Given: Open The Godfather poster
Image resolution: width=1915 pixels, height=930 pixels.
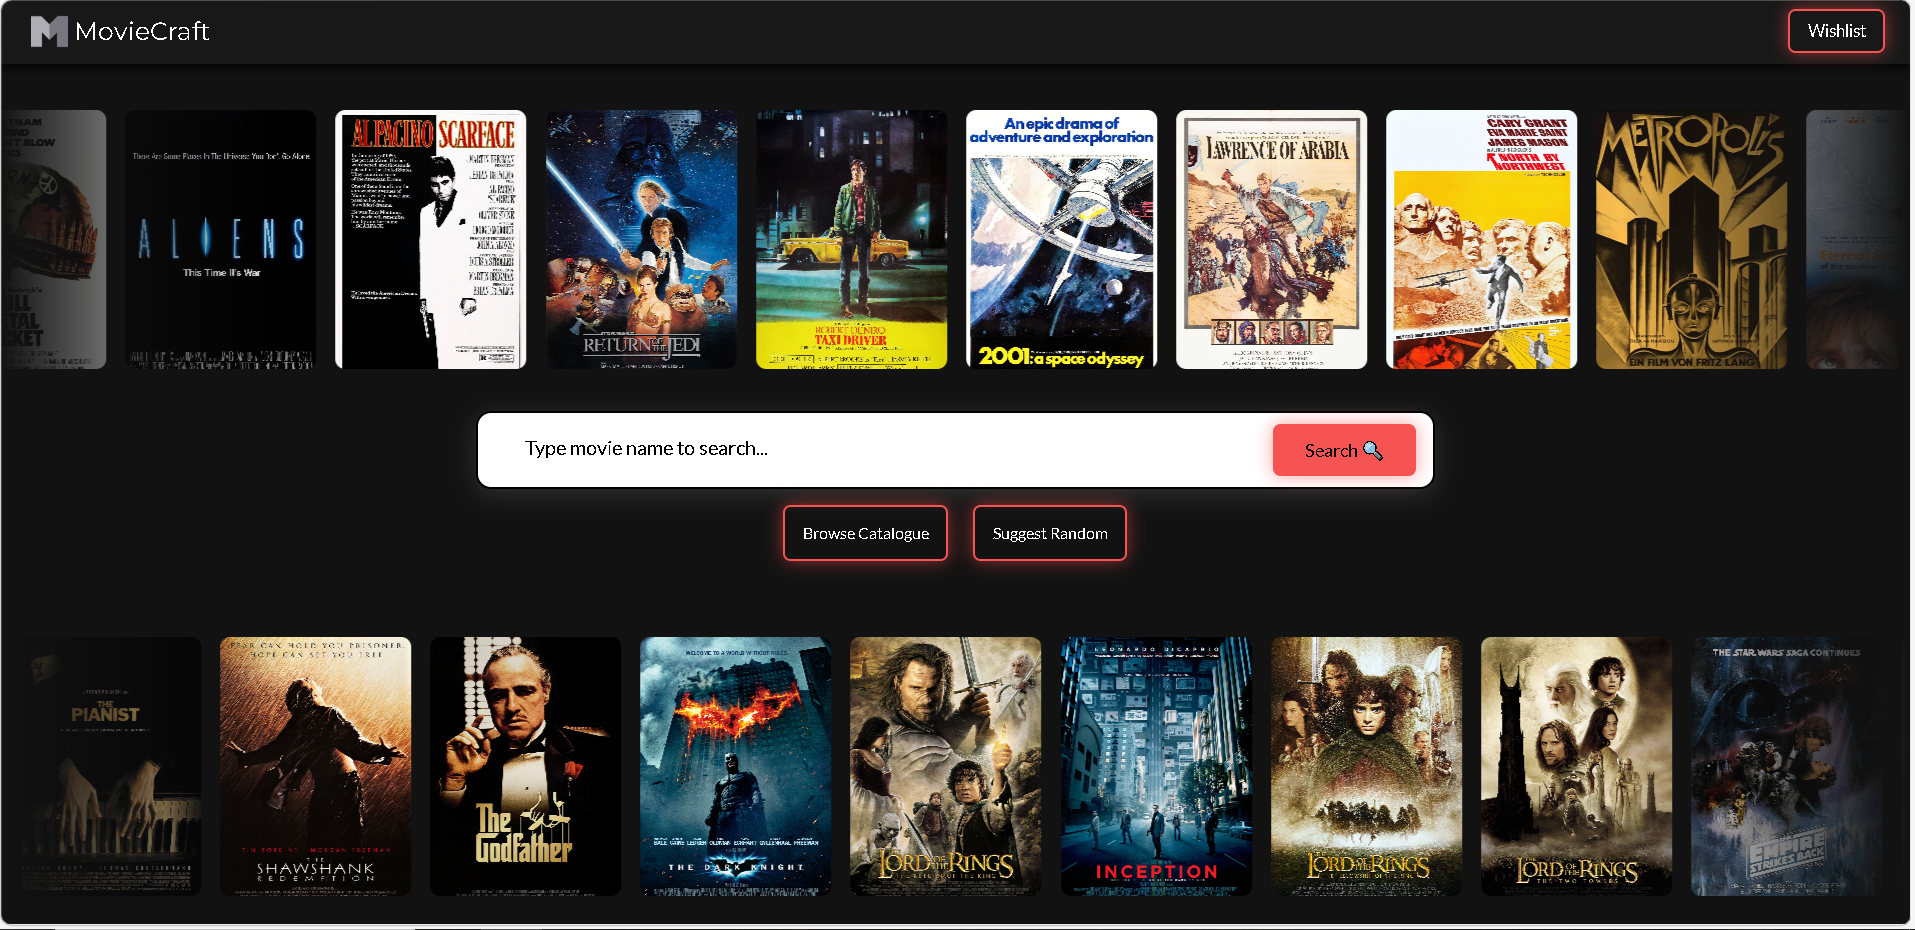Looking at the screenshot, I should point(525,766).
